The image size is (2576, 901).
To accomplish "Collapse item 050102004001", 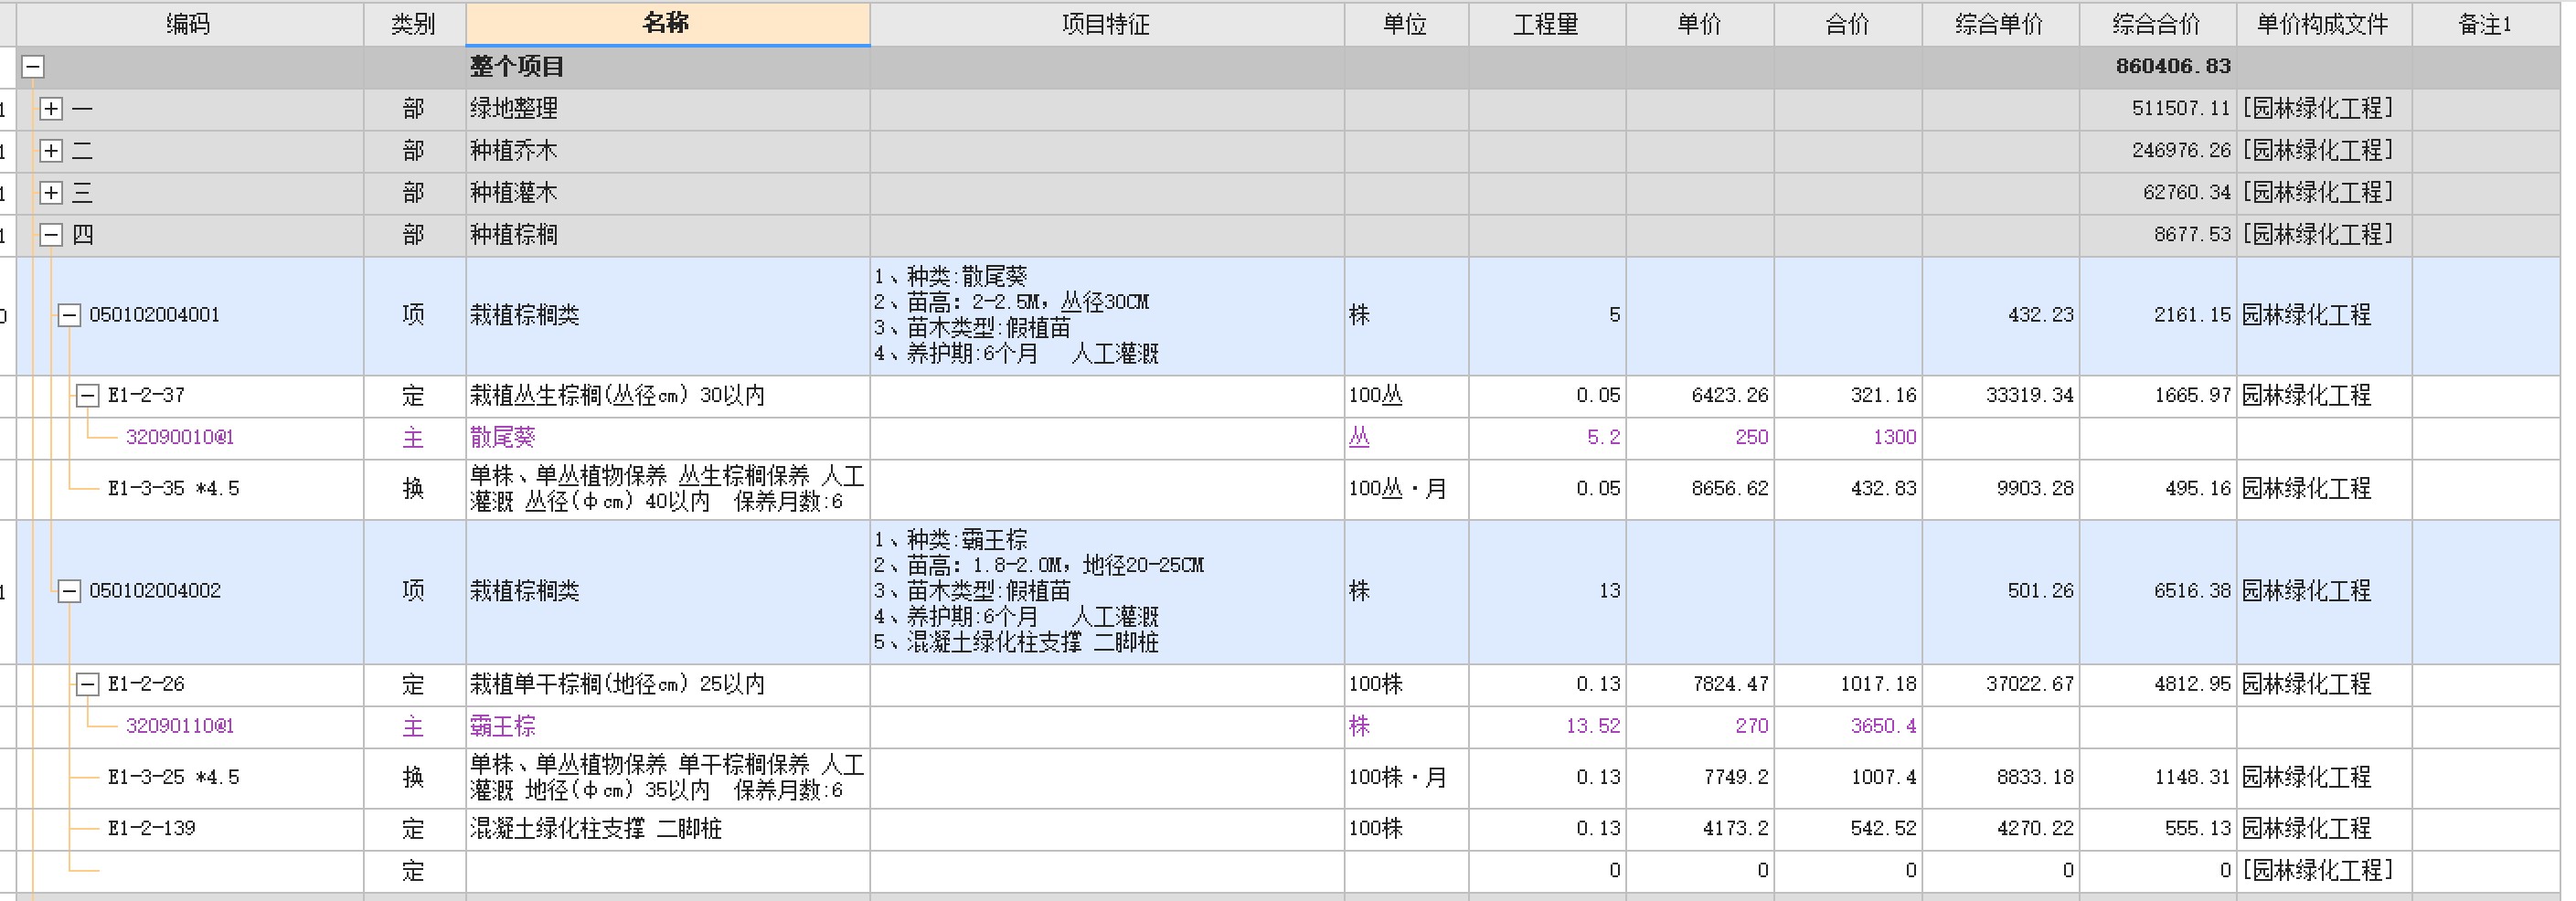I will pos(69,316).
